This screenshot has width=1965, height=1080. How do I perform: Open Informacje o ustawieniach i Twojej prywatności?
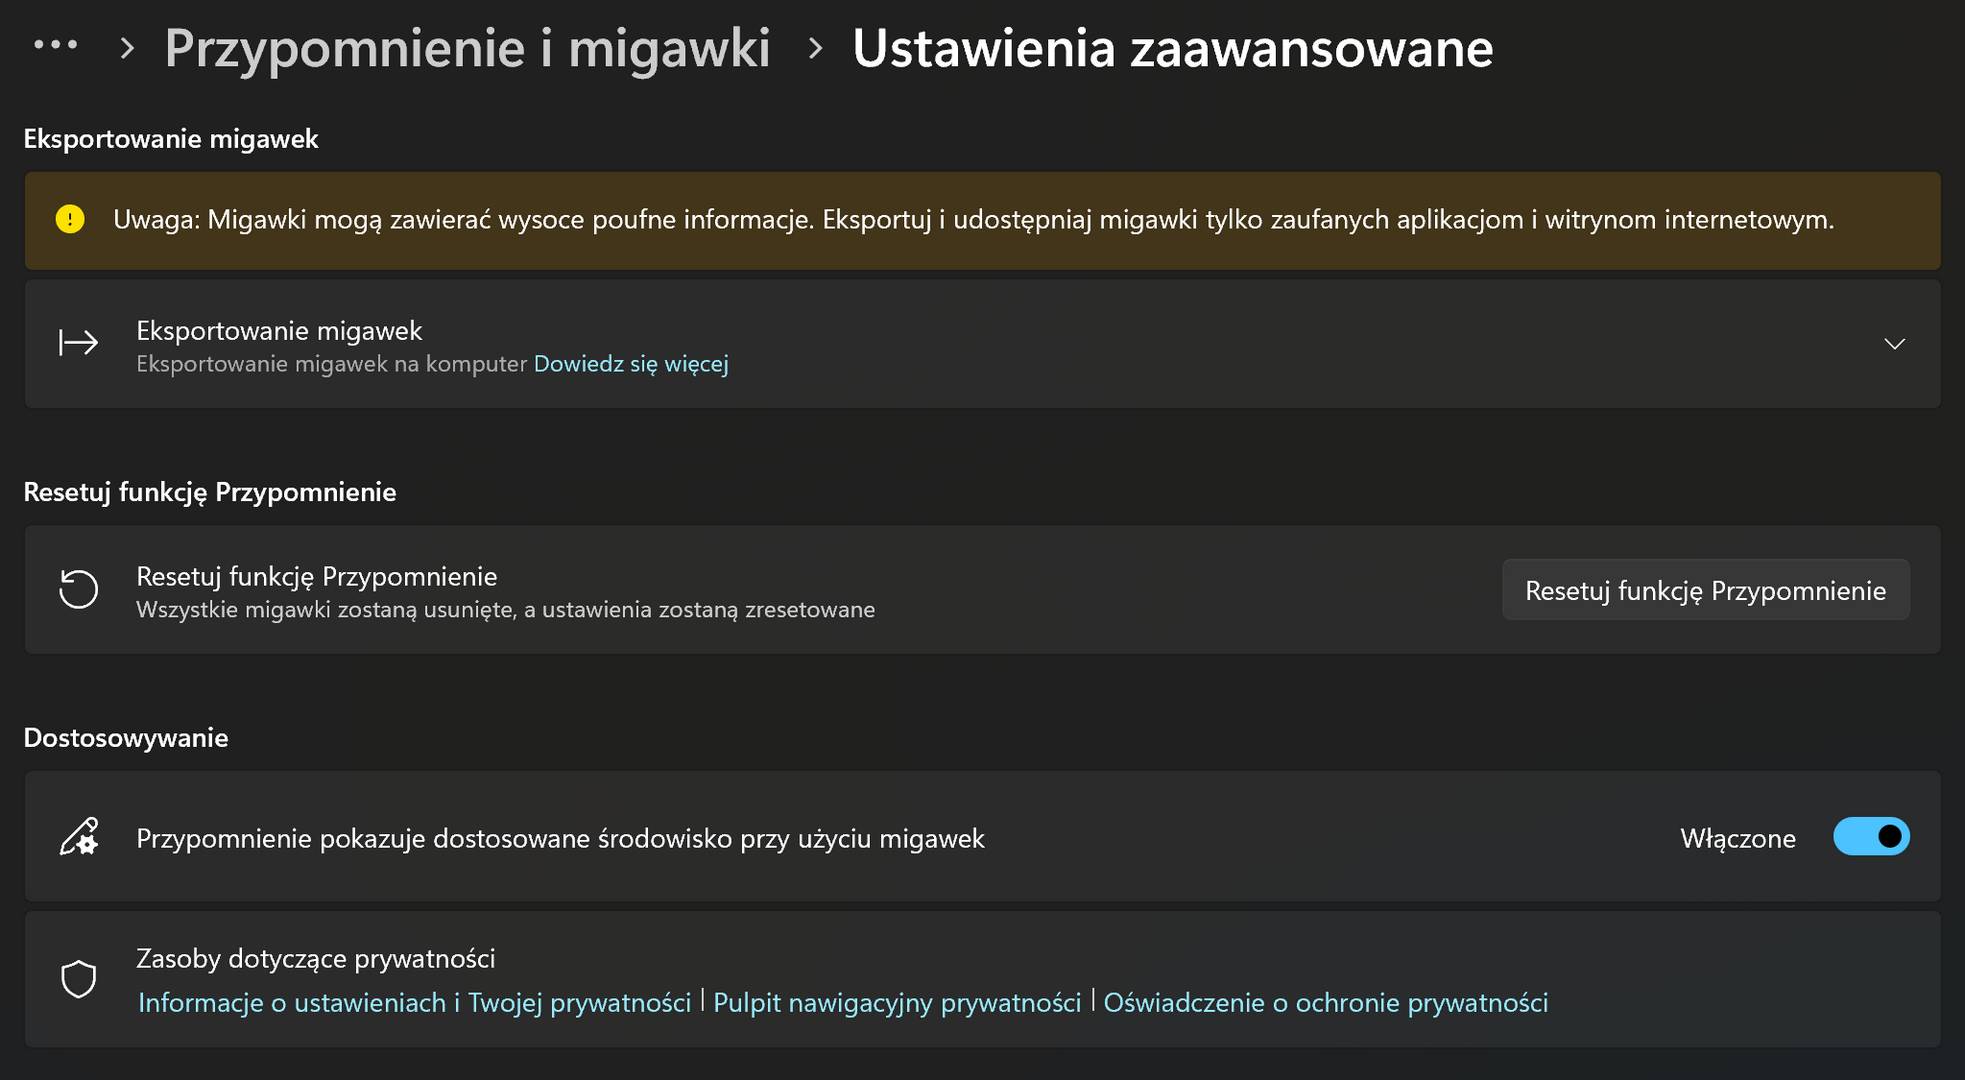[x=414, y=1002]
